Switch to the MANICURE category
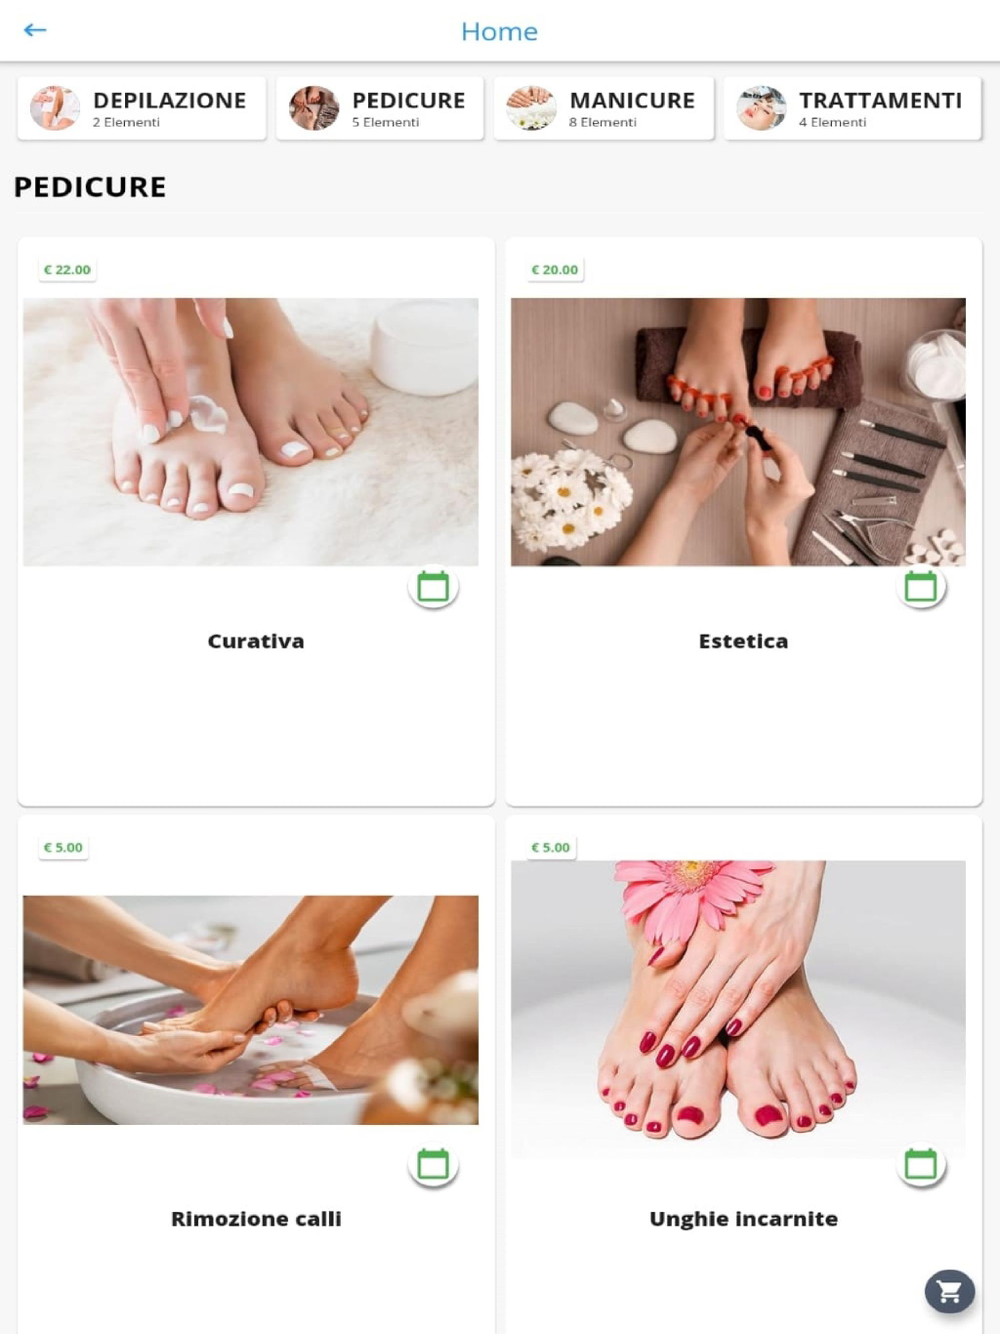Screen dimensions: 1000x1334 (603, 108)
